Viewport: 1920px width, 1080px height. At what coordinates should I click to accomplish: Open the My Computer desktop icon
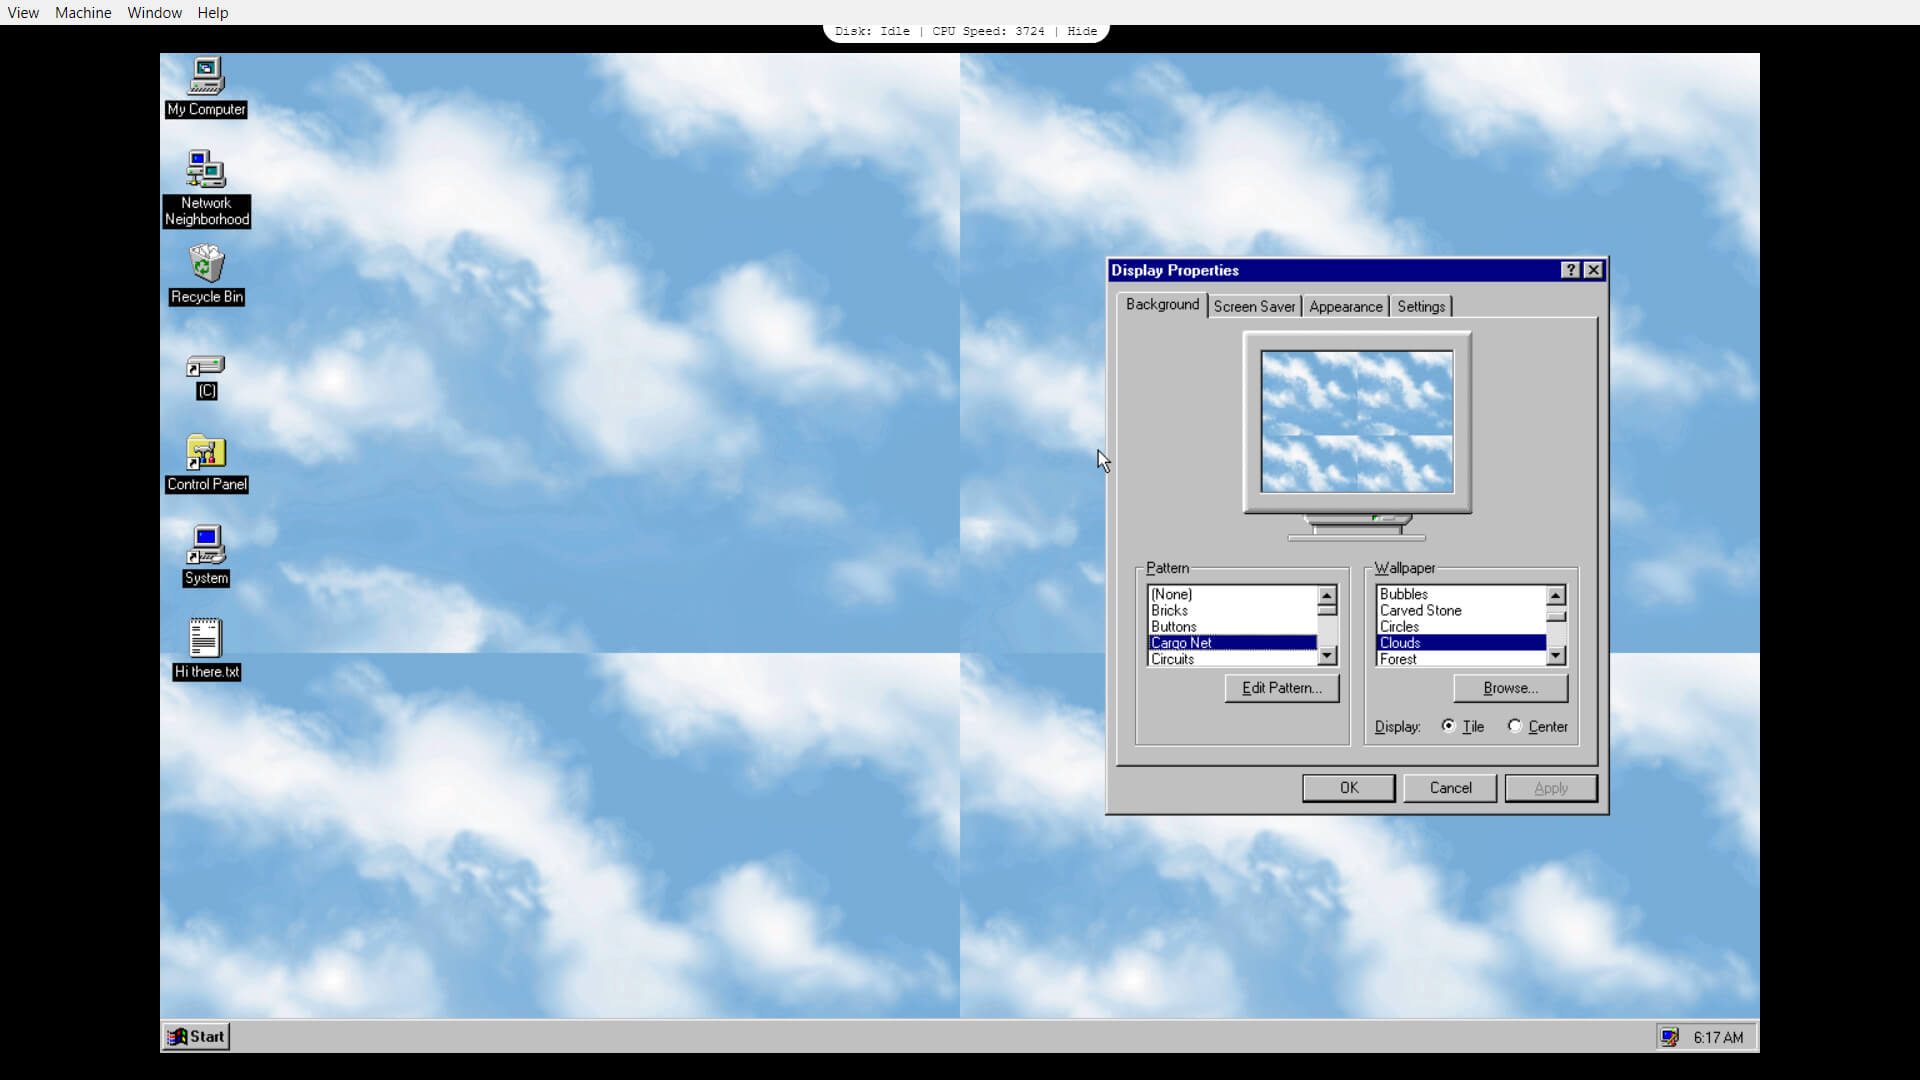click(206, 88)
